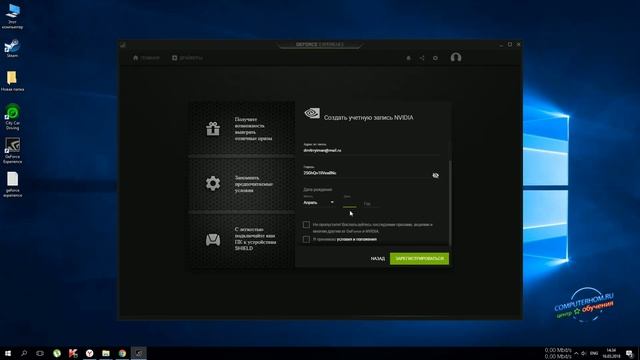Click the birth year input field
This screenshot has height=360, width=640.
pyautogui.click(x=371, y=203)
